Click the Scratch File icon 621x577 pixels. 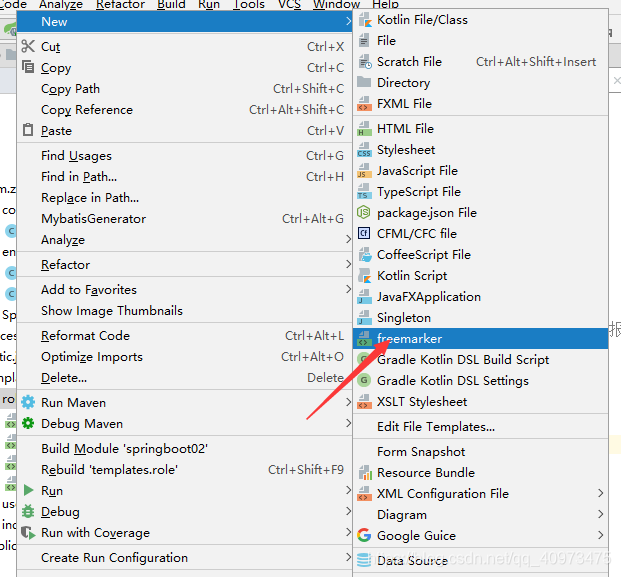(x=364, y=62)
